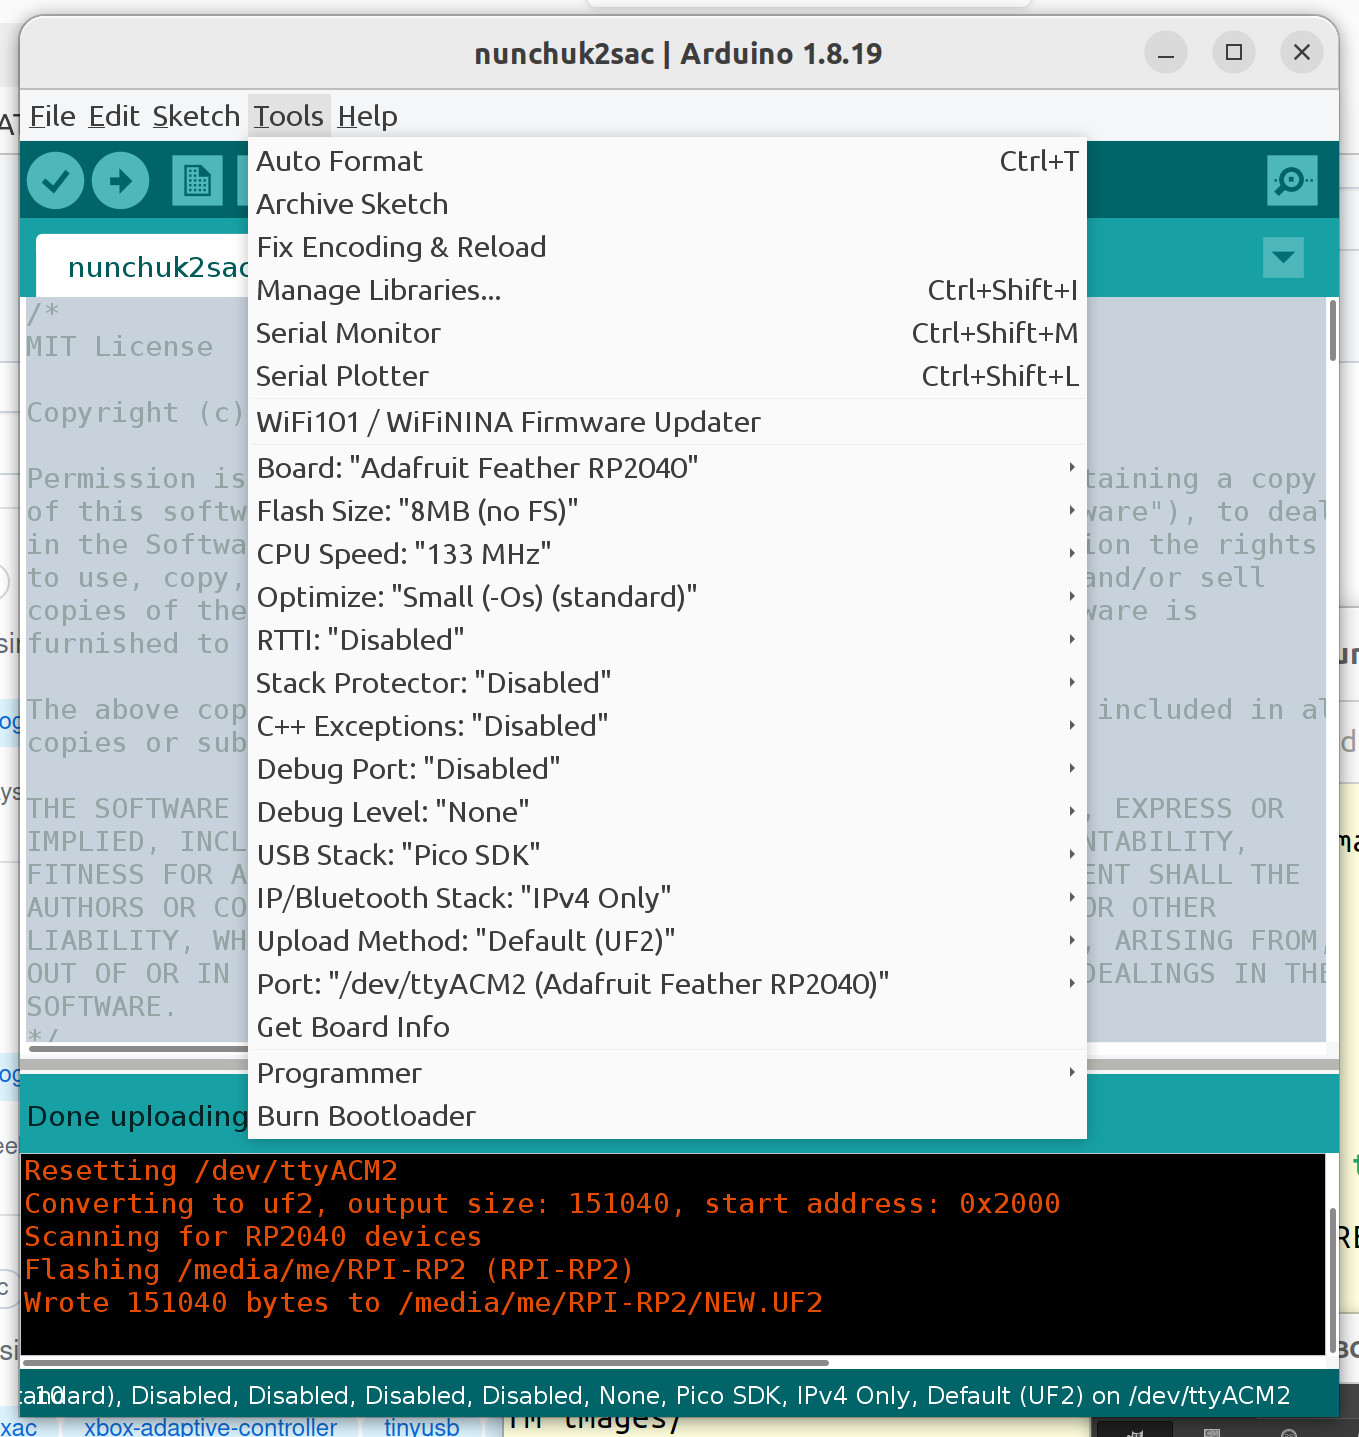Click 'Resetting /dev/ttyACM2' console line

[211, 1170]
